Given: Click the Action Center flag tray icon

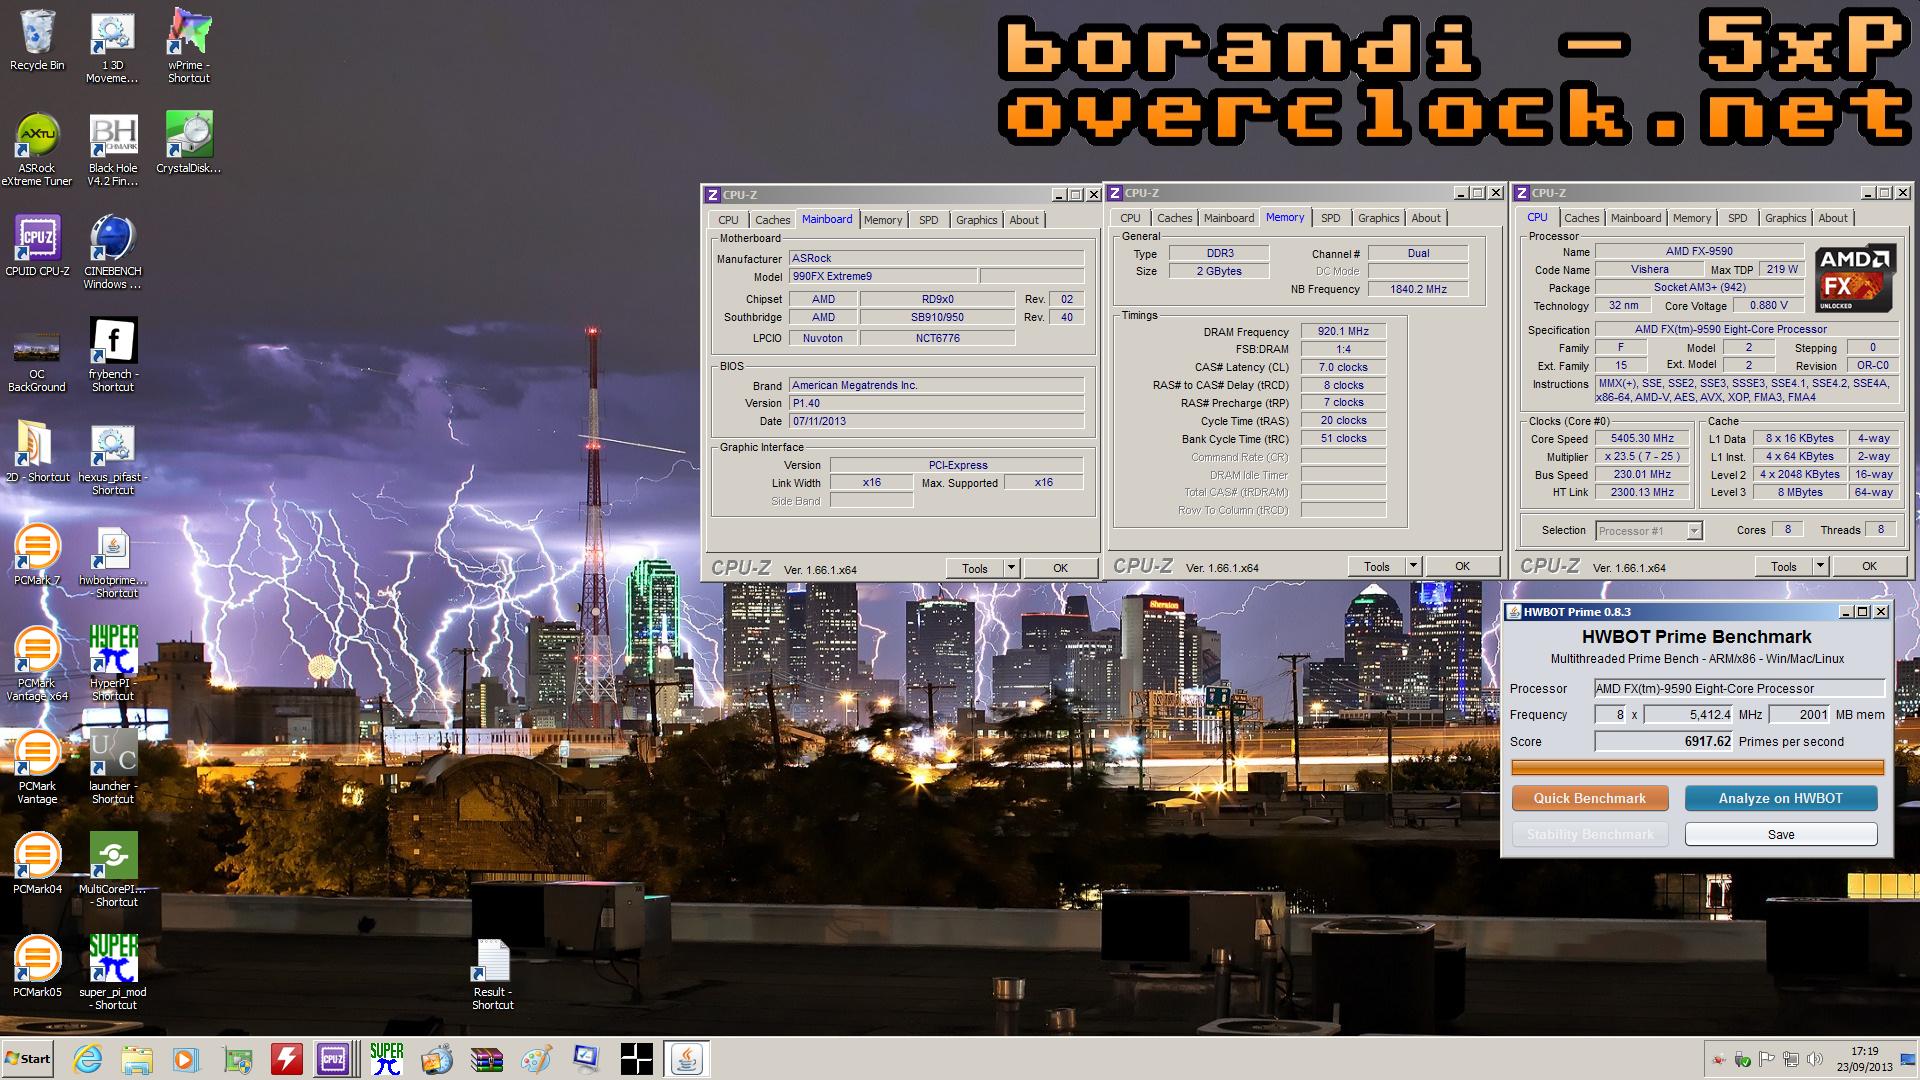Looking at the screenshot, I should [x=1766, y=1060].
